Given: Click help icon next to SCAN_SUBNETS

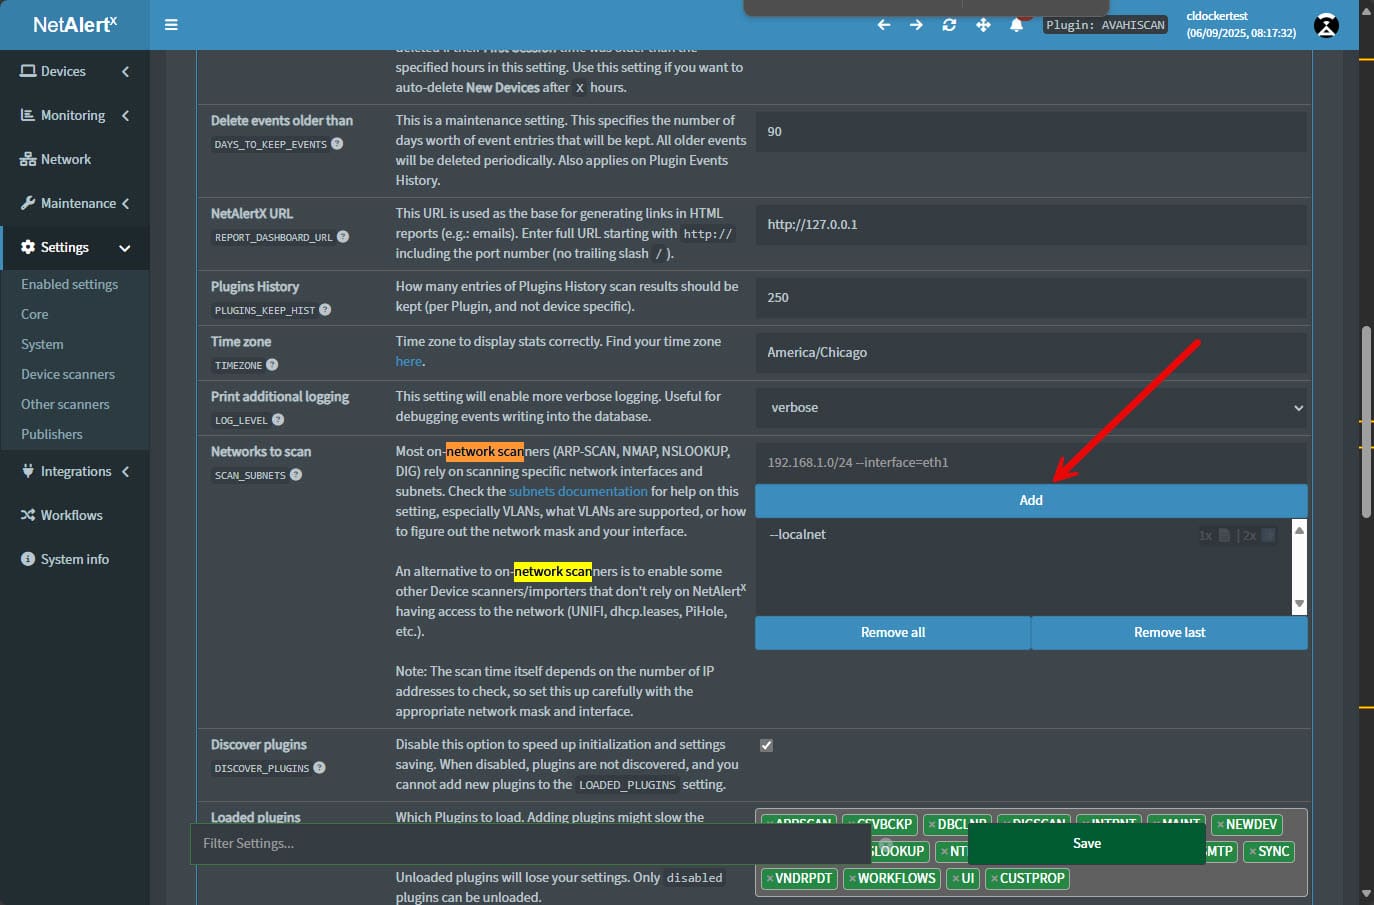Looking at the screenshot, I should [296, 475].
